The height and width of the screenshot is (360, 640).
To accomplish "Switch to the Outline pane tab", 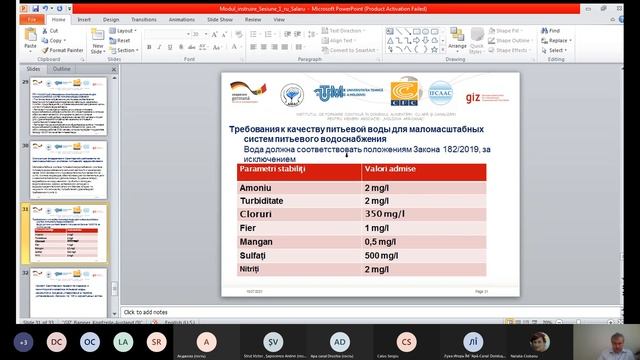I will 62,69.
